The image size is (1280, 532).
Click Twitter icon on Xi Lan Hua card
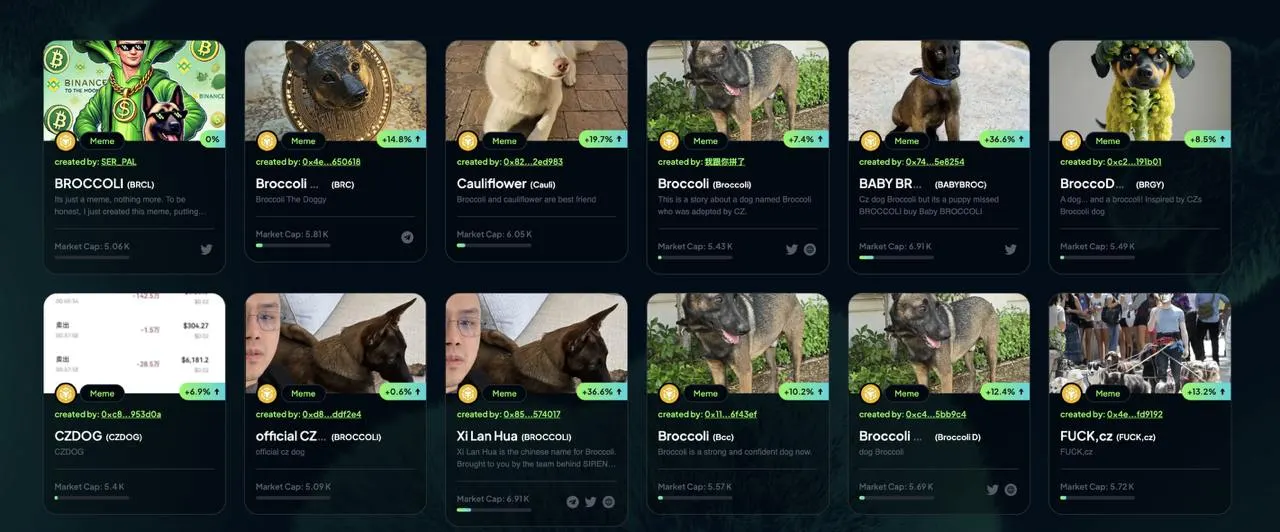tap(591, 502)
